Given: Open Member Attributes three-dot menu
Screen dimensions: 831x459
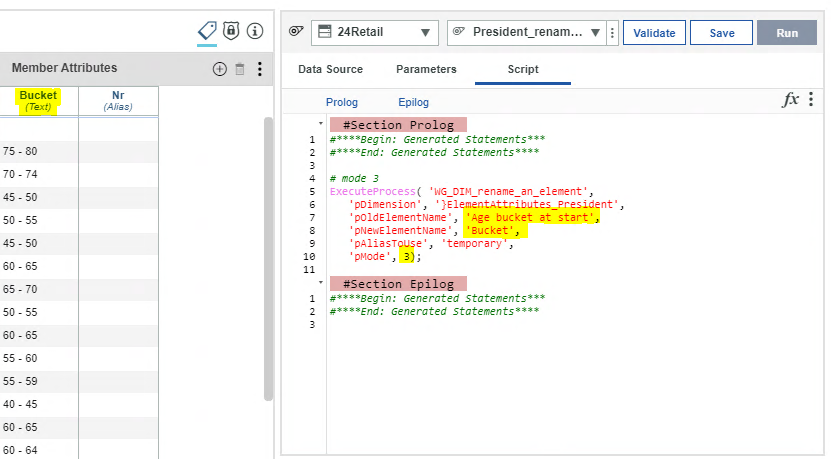Looking at the screenshot, I should point(260,69).
